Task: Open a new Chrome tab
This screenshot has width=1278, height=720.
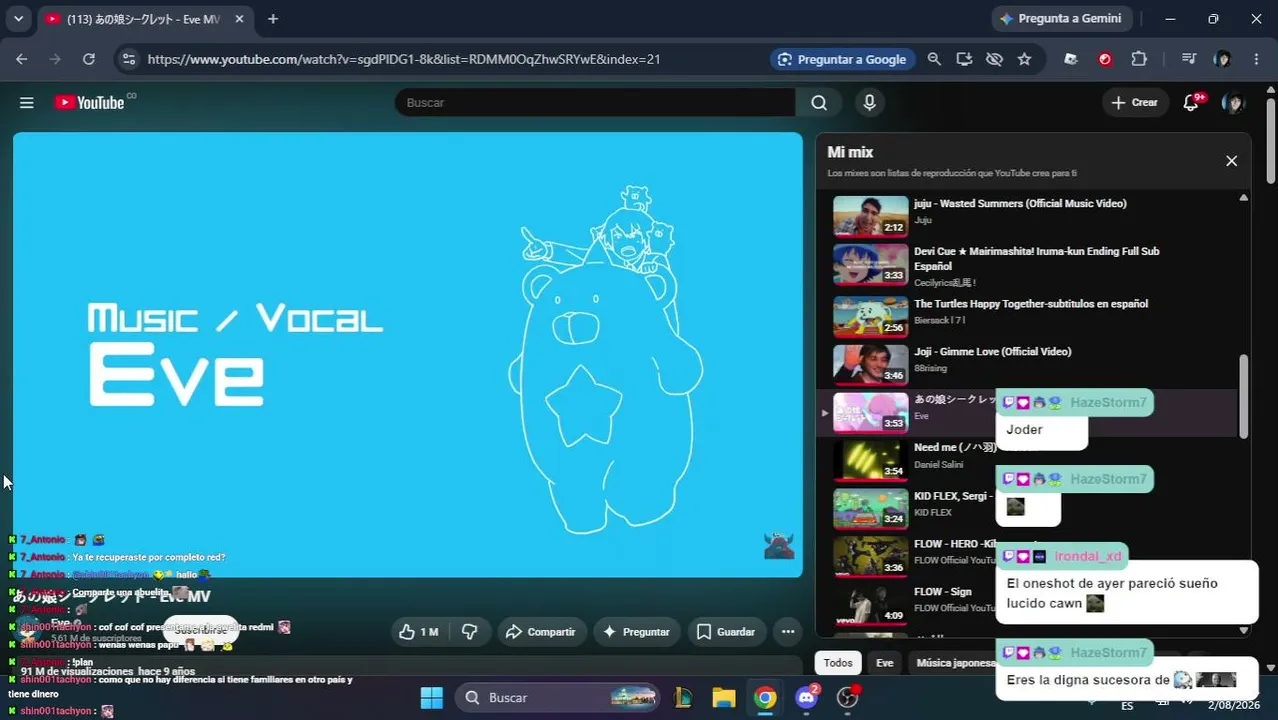Action: (273, 19)
